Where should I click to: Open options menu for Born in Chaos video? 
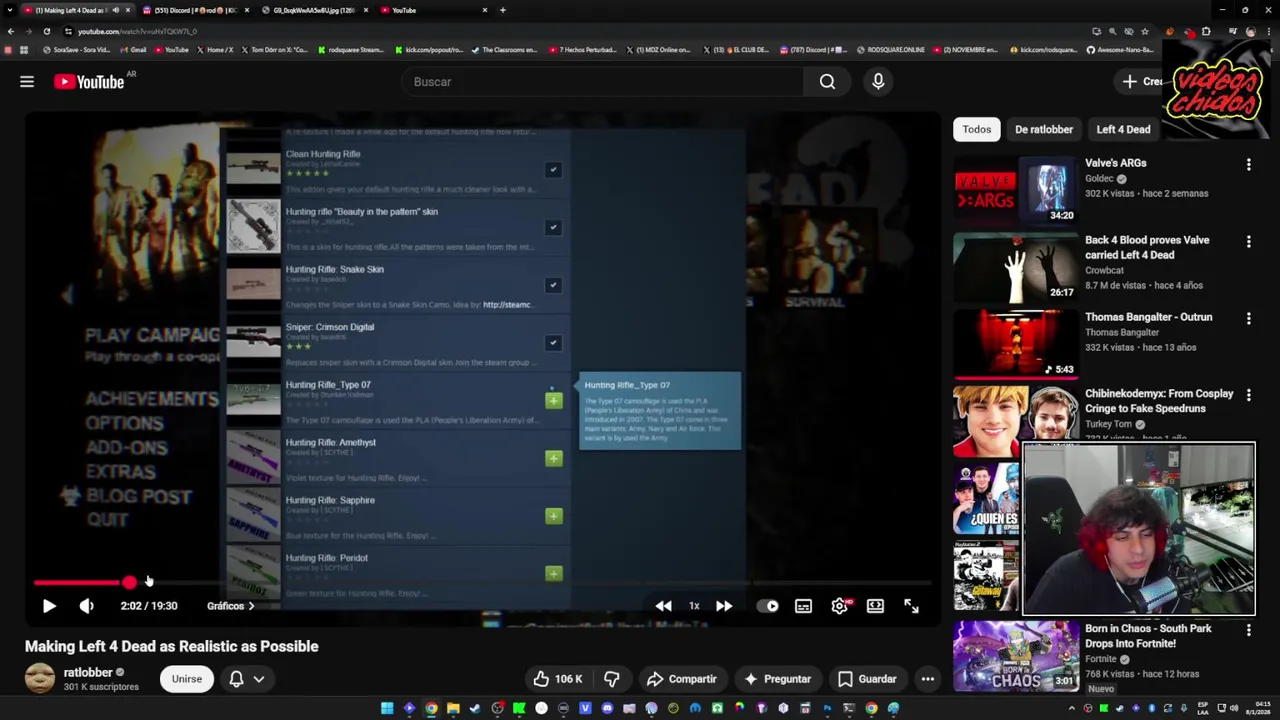1248,630
